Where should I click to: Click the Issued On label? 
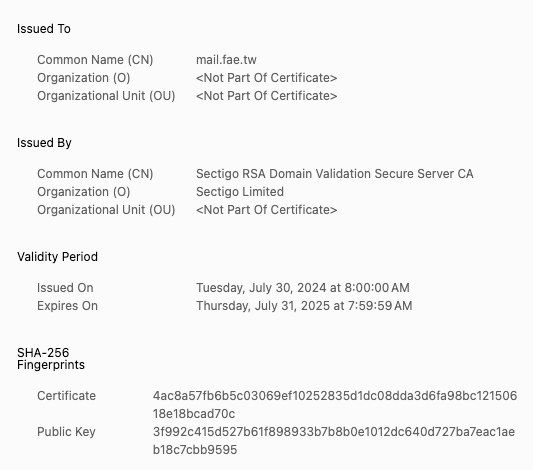[x=65, y=288]
